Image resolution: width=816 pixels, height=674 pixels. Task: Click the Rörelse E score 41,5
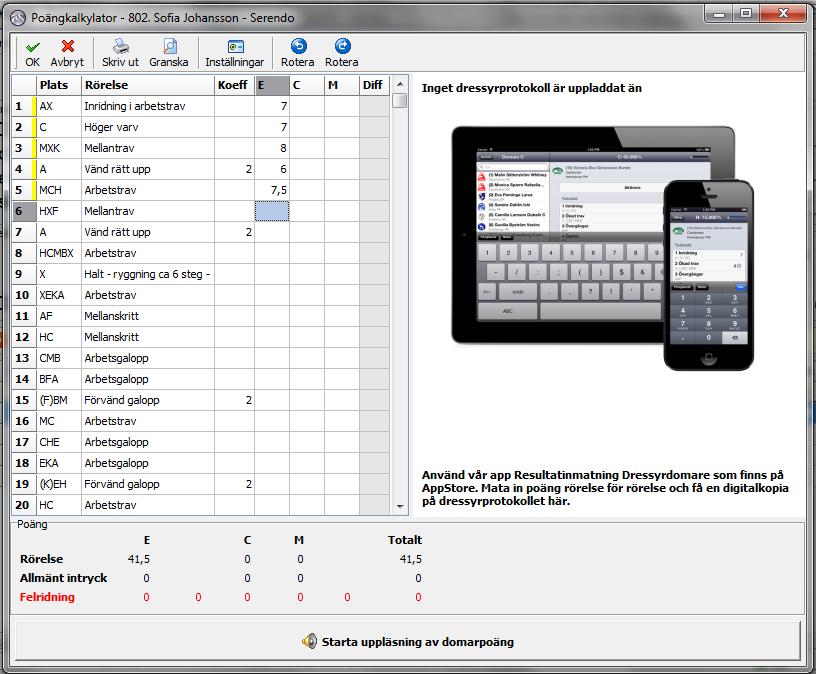click(138, 559)
